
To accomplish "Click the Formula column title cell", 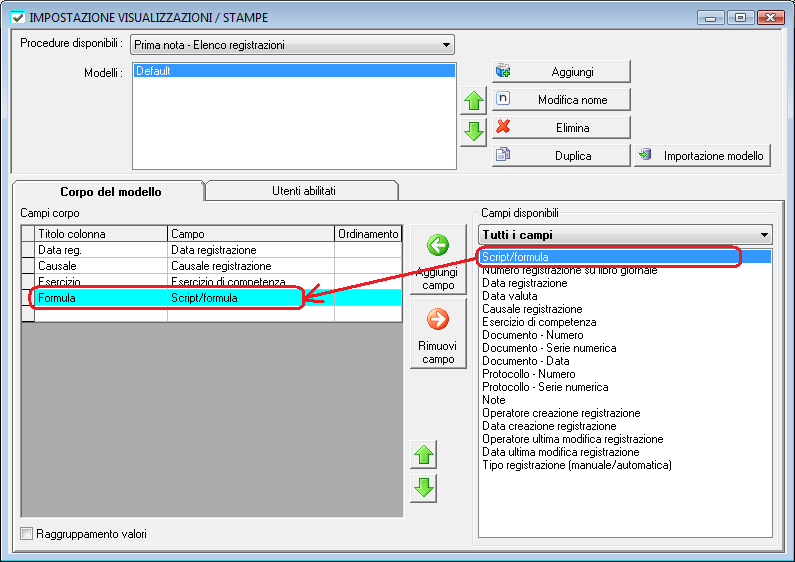I will [x=101, y=298].
